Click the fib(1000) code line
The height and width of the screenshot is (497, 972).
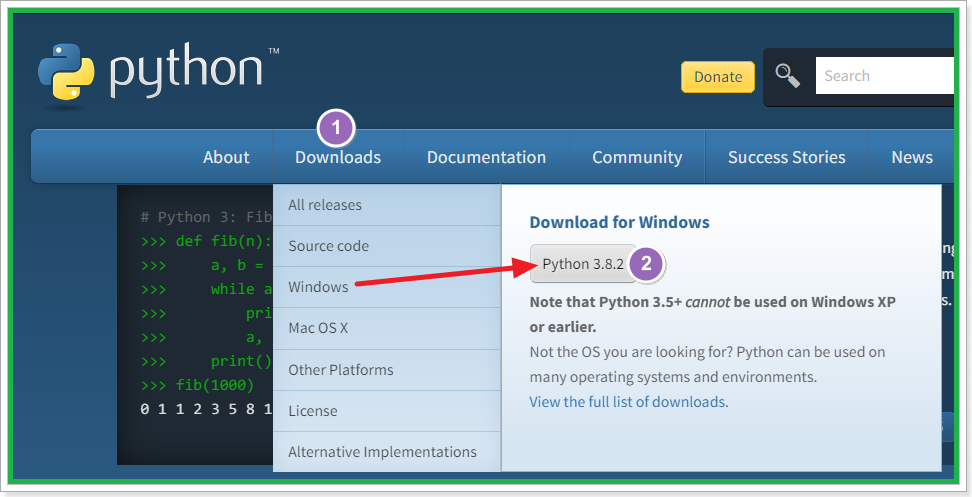197,385
